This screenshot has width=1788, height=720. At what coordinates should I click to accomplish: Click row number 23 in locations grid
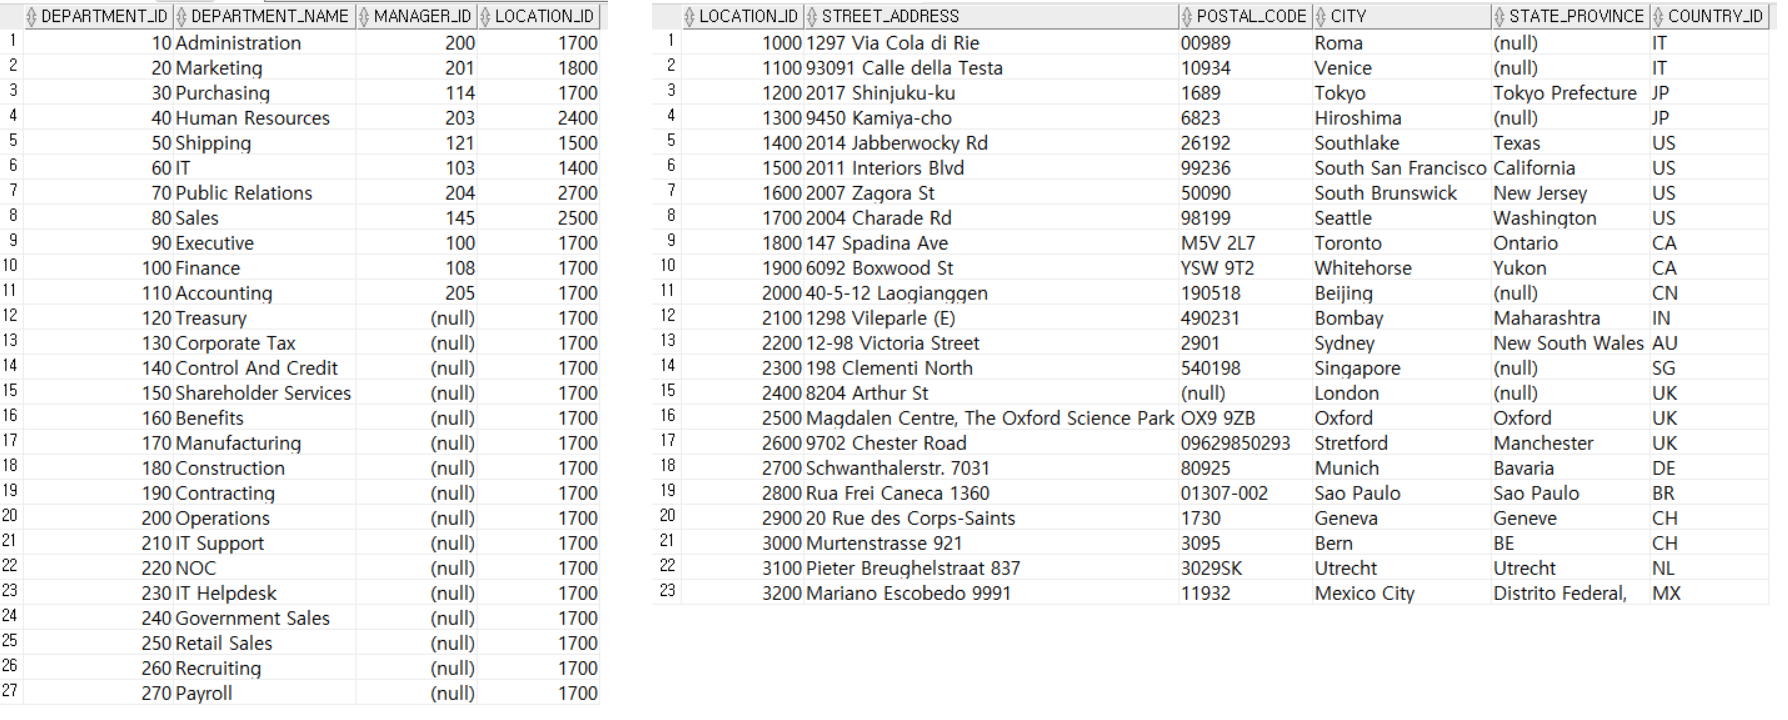(668, 591)
